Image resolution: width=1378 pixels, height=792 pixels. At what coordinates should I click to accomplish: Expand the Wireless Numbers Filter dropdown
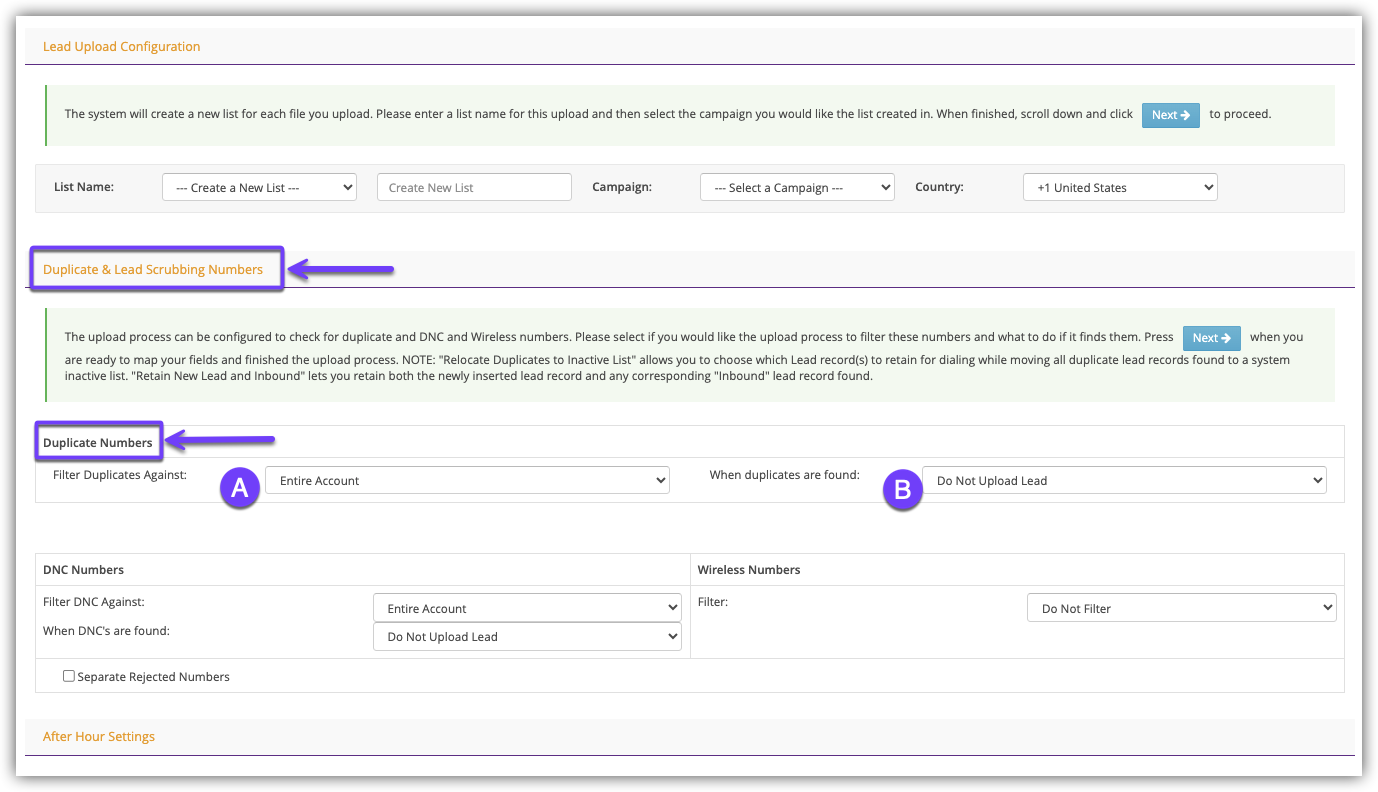pos(1181,608)
